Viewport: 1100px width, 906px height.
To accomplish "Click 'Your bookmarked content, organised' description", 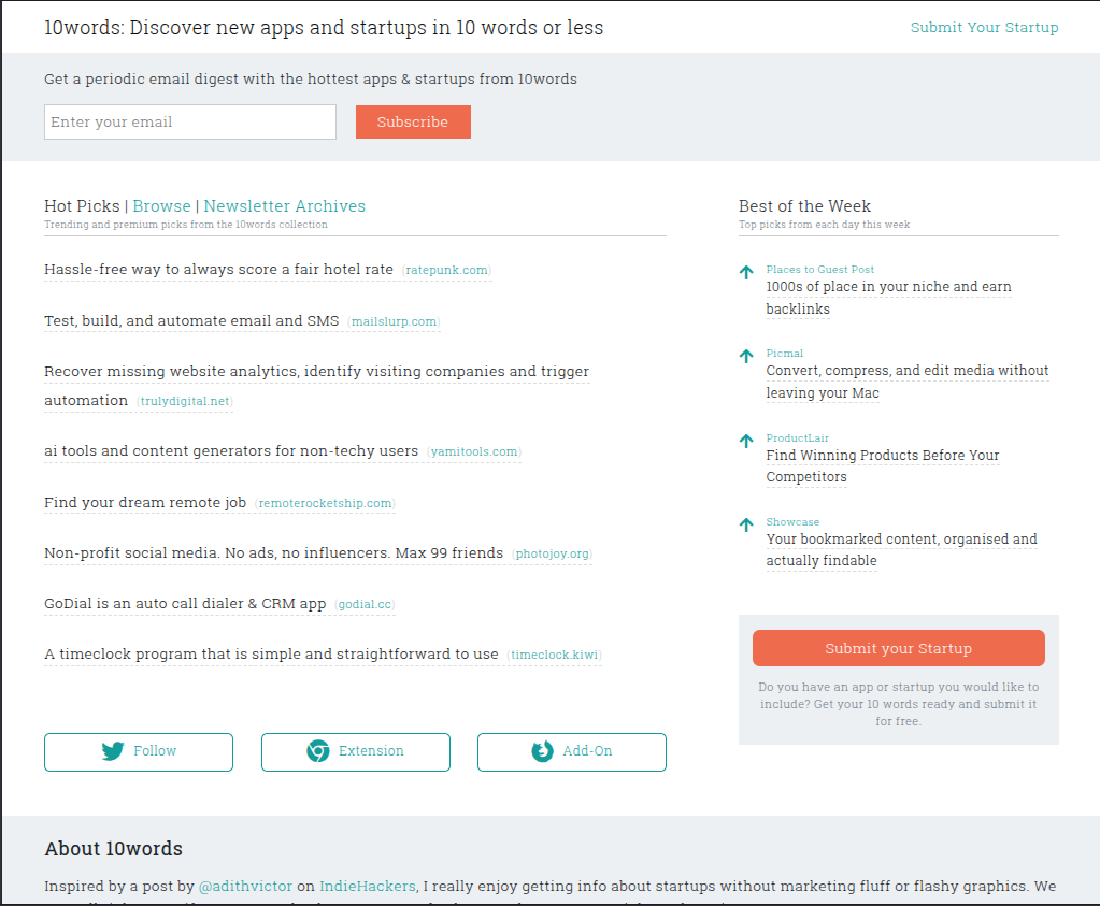I will pyautogui.click(x=901, y=549).
